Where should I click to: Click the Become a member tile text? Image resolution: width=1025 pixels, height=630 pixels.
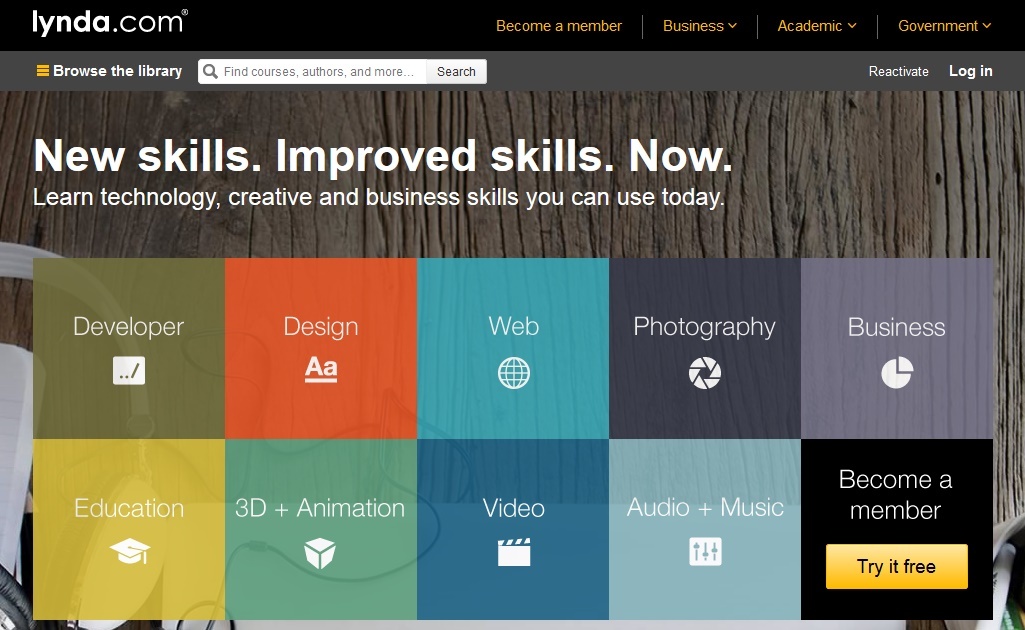[896, 495]
